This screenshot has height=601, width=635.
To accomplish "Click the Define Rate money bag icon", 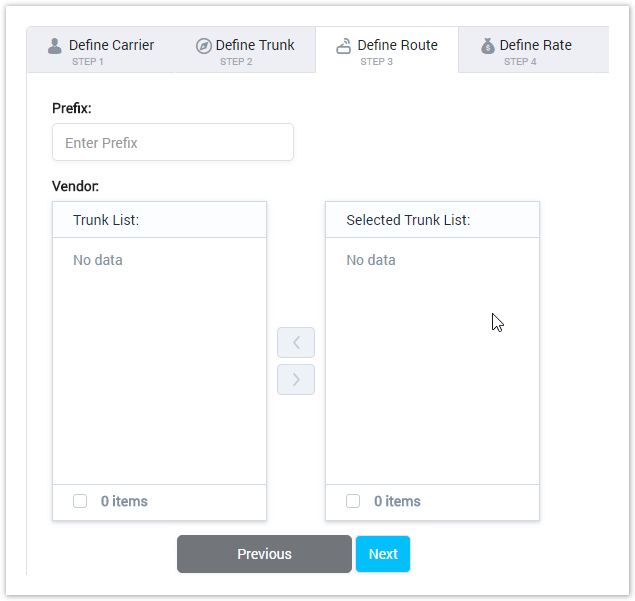I will [487, 46].
